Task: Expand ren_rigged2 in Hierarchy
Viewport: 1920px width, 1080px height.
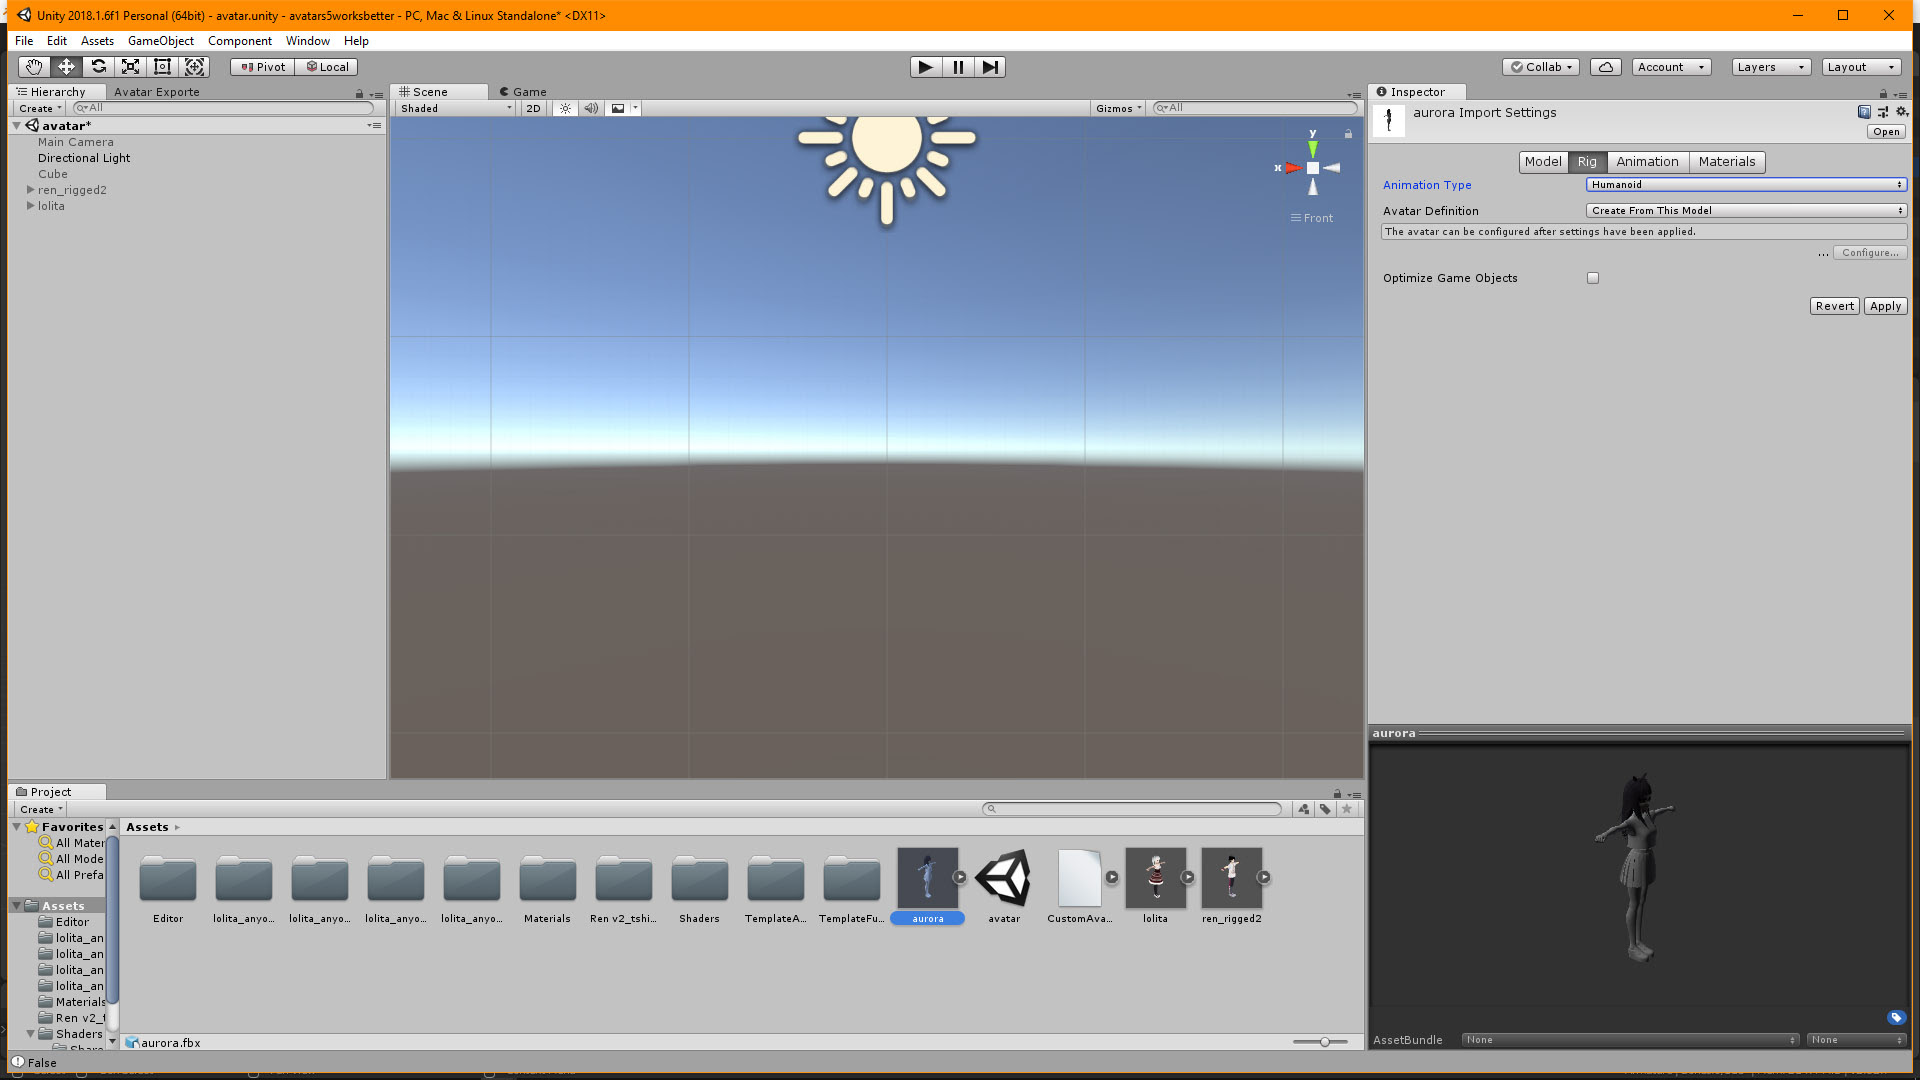Action: [30, 190]
